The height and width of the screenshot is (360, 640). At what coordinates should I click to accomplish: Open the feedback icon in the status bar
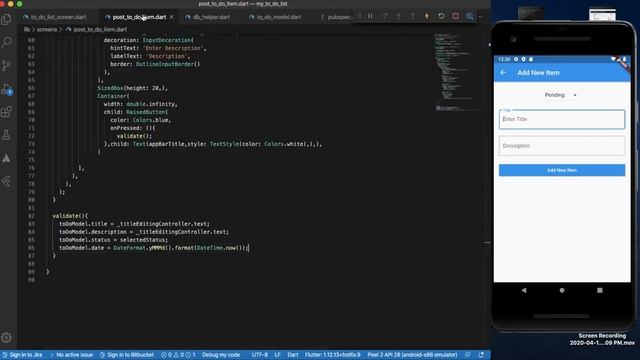click(468, 355)
